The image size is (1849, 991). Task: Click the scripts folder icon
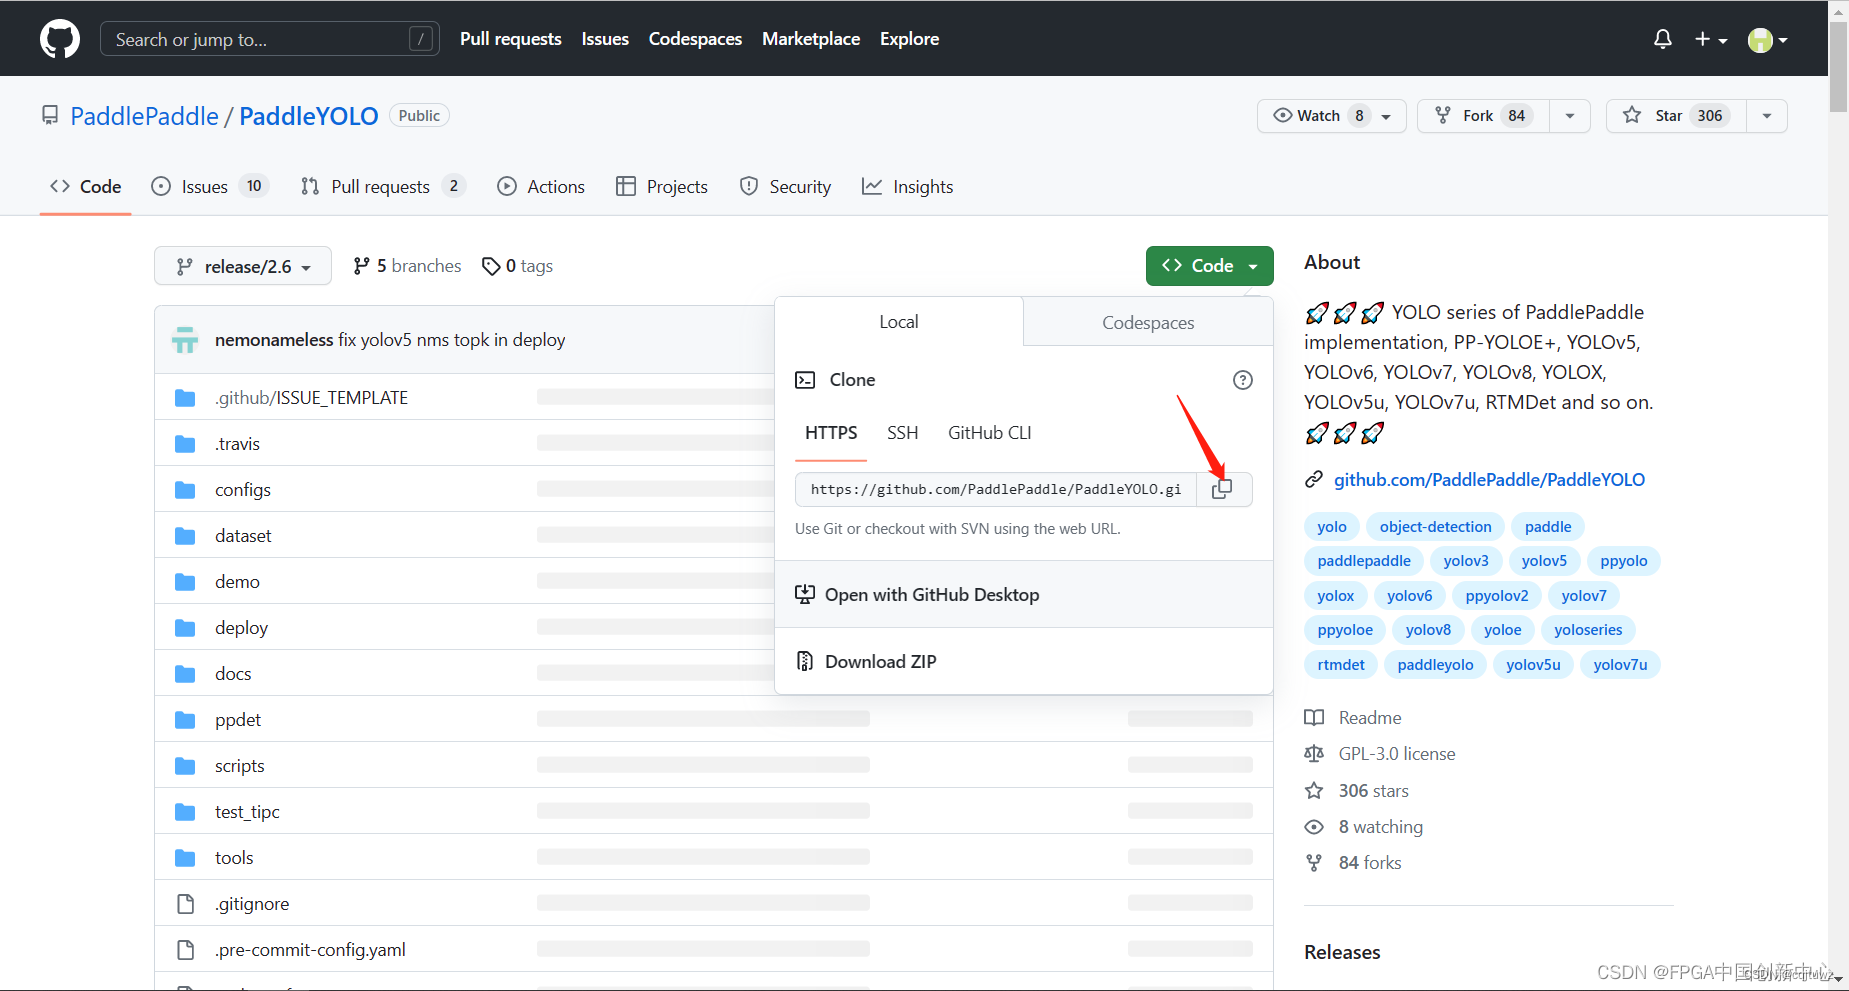coord(185,766)
